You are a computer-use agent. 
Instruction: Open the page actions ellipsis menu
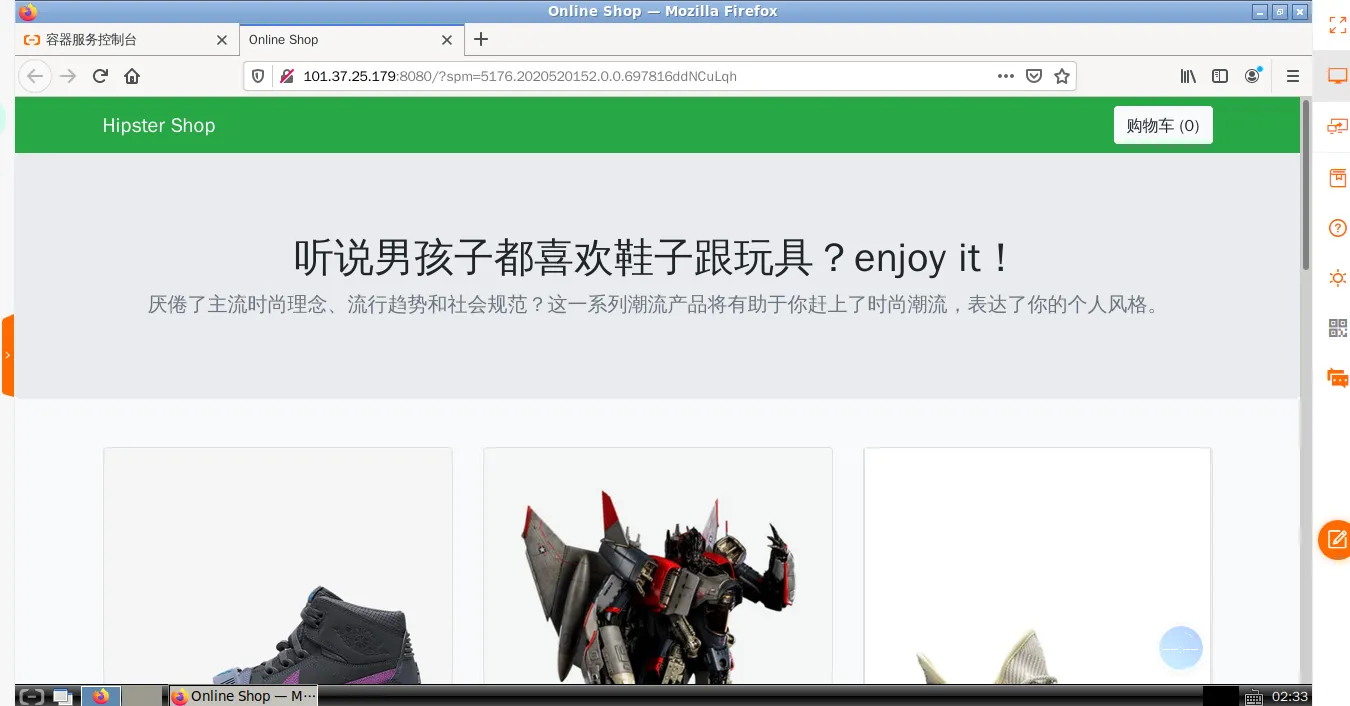pos(1005,75)
